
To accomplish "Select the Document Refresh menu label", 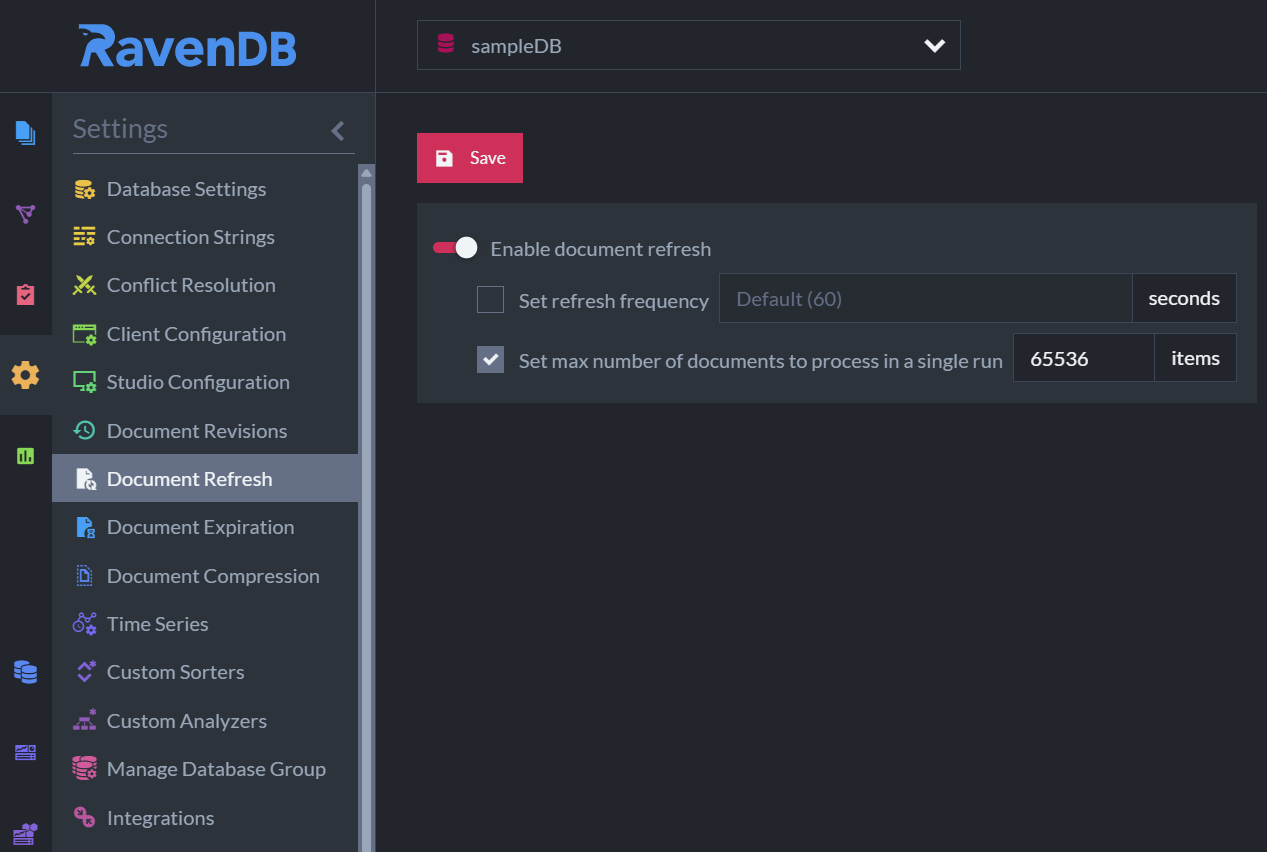I will click(189, 479).
